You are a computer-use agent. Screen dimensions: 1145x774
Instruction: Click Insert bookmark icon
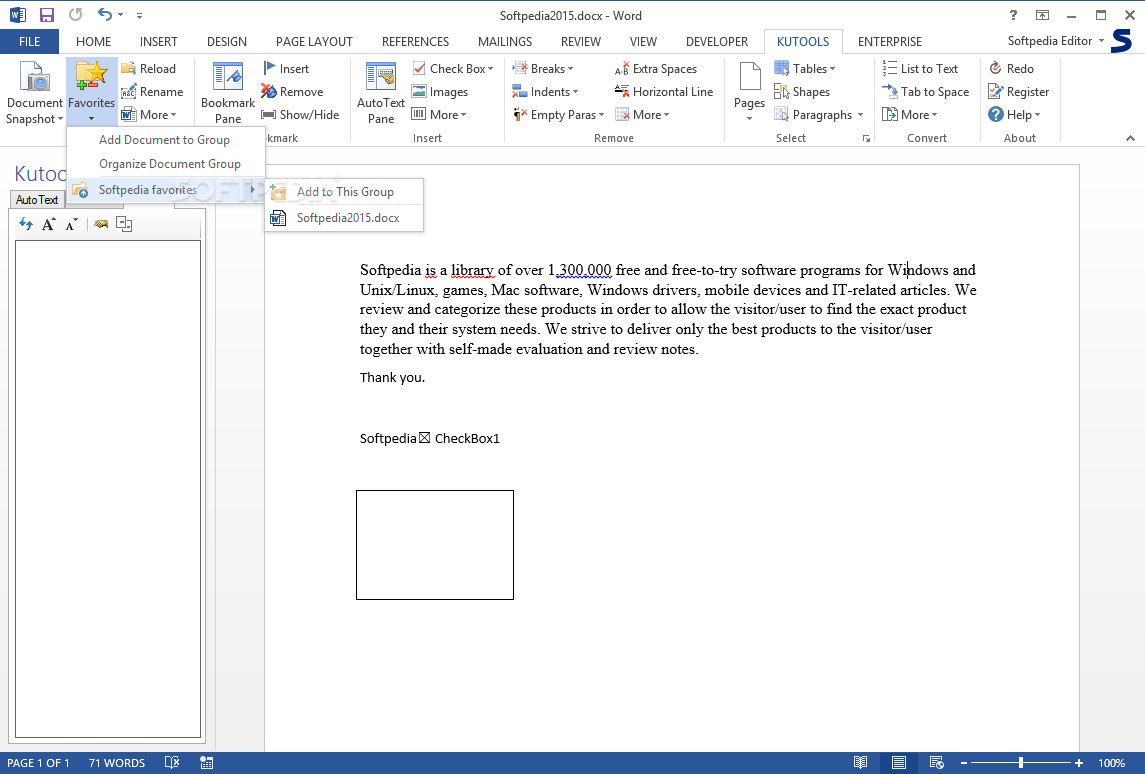(x=269, y=69)
